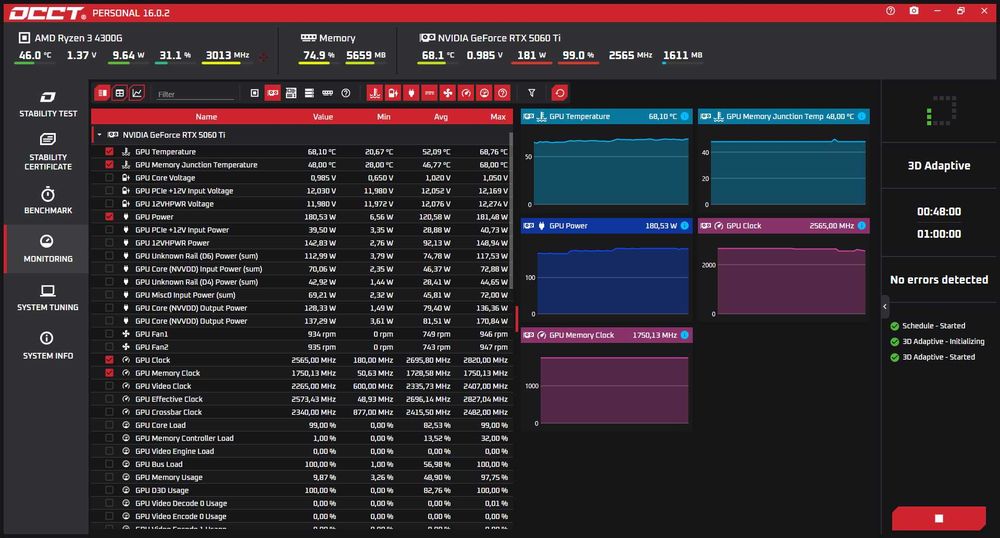Collapse the right status side panel arrow
Viewport: 1000px width, 538px height.
click(x=885, y=307)
